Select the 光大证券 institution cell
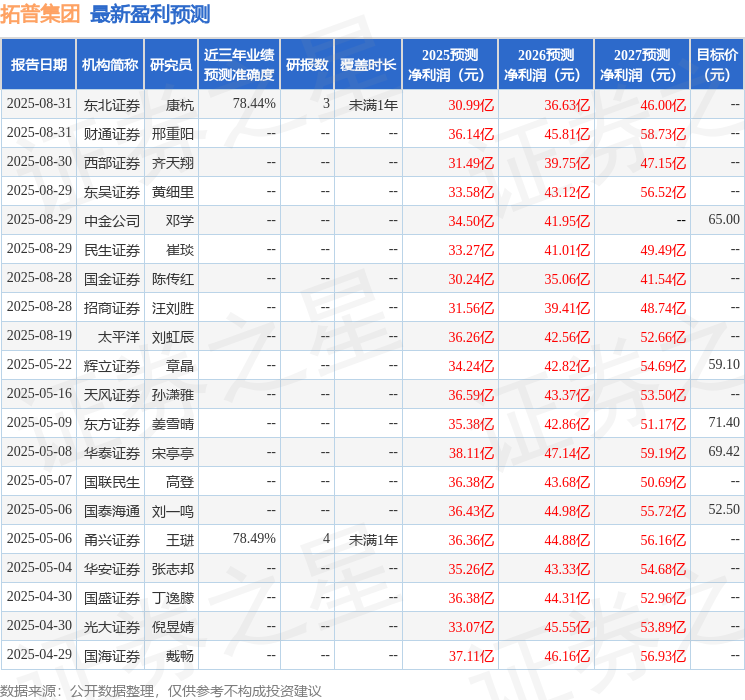 (112, 627)
